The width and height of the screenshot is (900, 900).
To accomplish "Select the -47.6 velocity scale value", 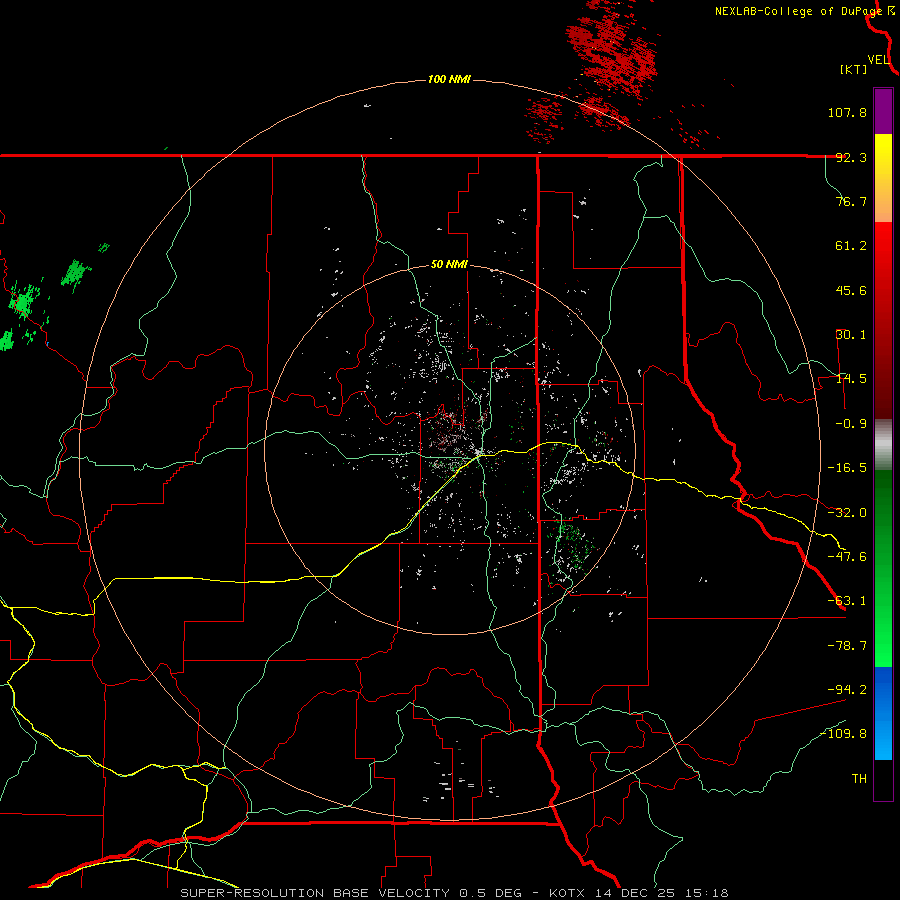I will 847,557.
